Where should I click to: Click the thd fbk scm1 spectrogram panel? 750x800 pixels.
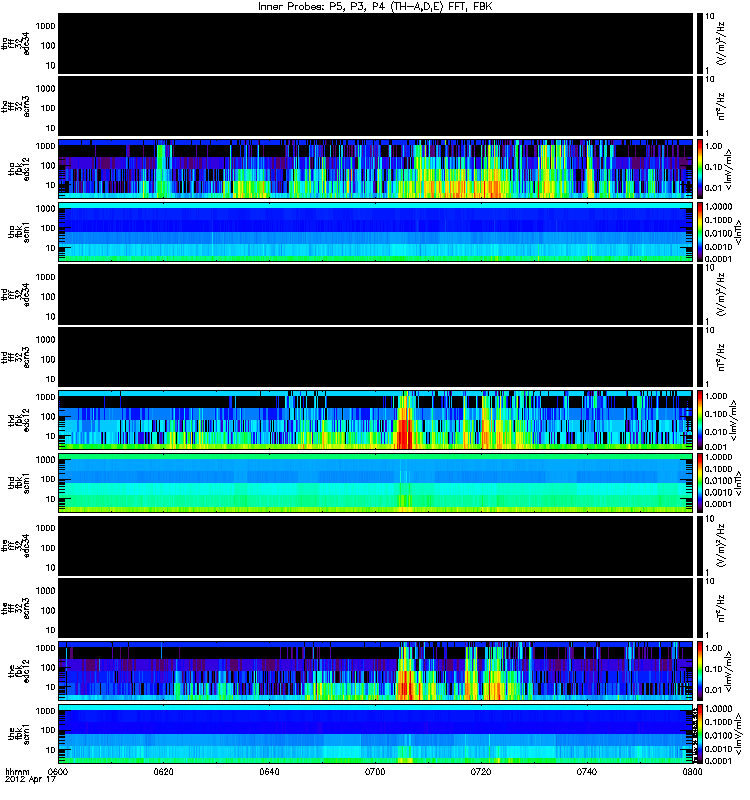376,483
